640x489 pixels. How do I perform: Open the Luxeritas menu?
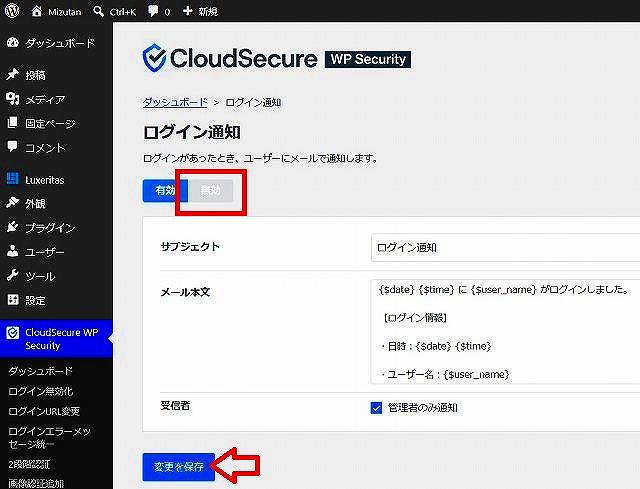(x=45, y=180)
